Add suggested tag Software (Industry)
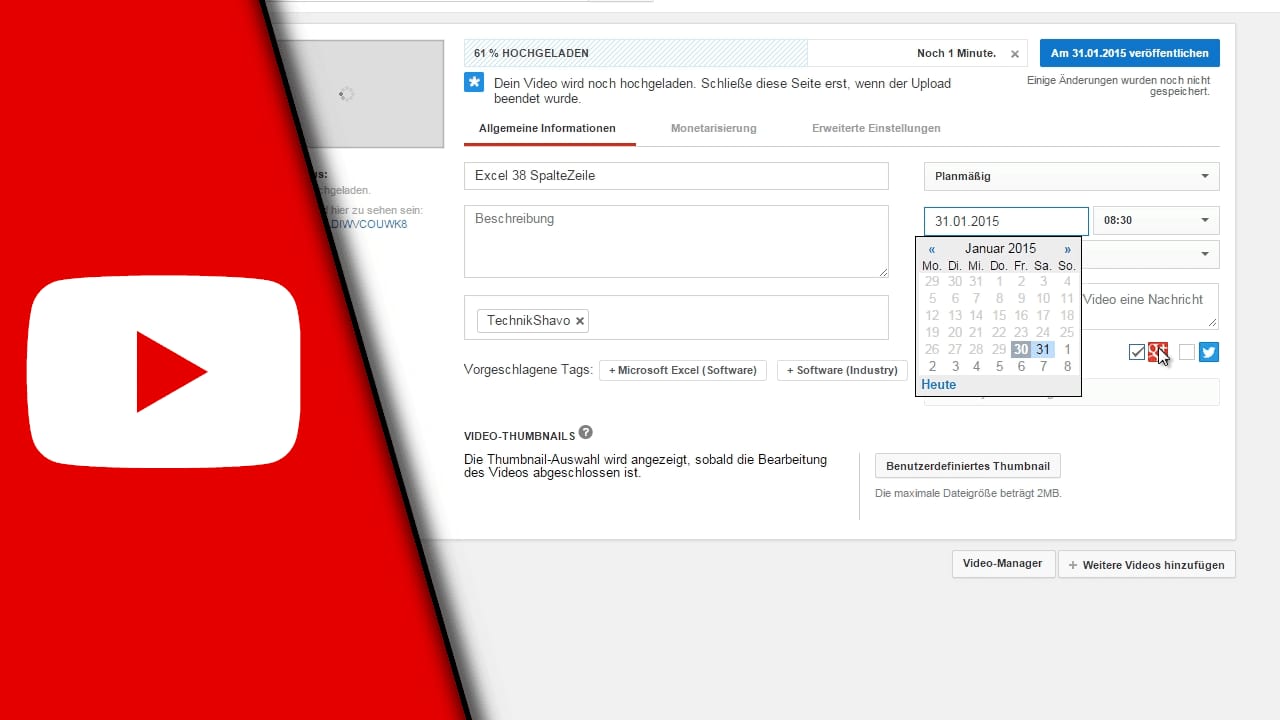The width and height of the screenshot is (1280, 720). [x=842, y=370]
